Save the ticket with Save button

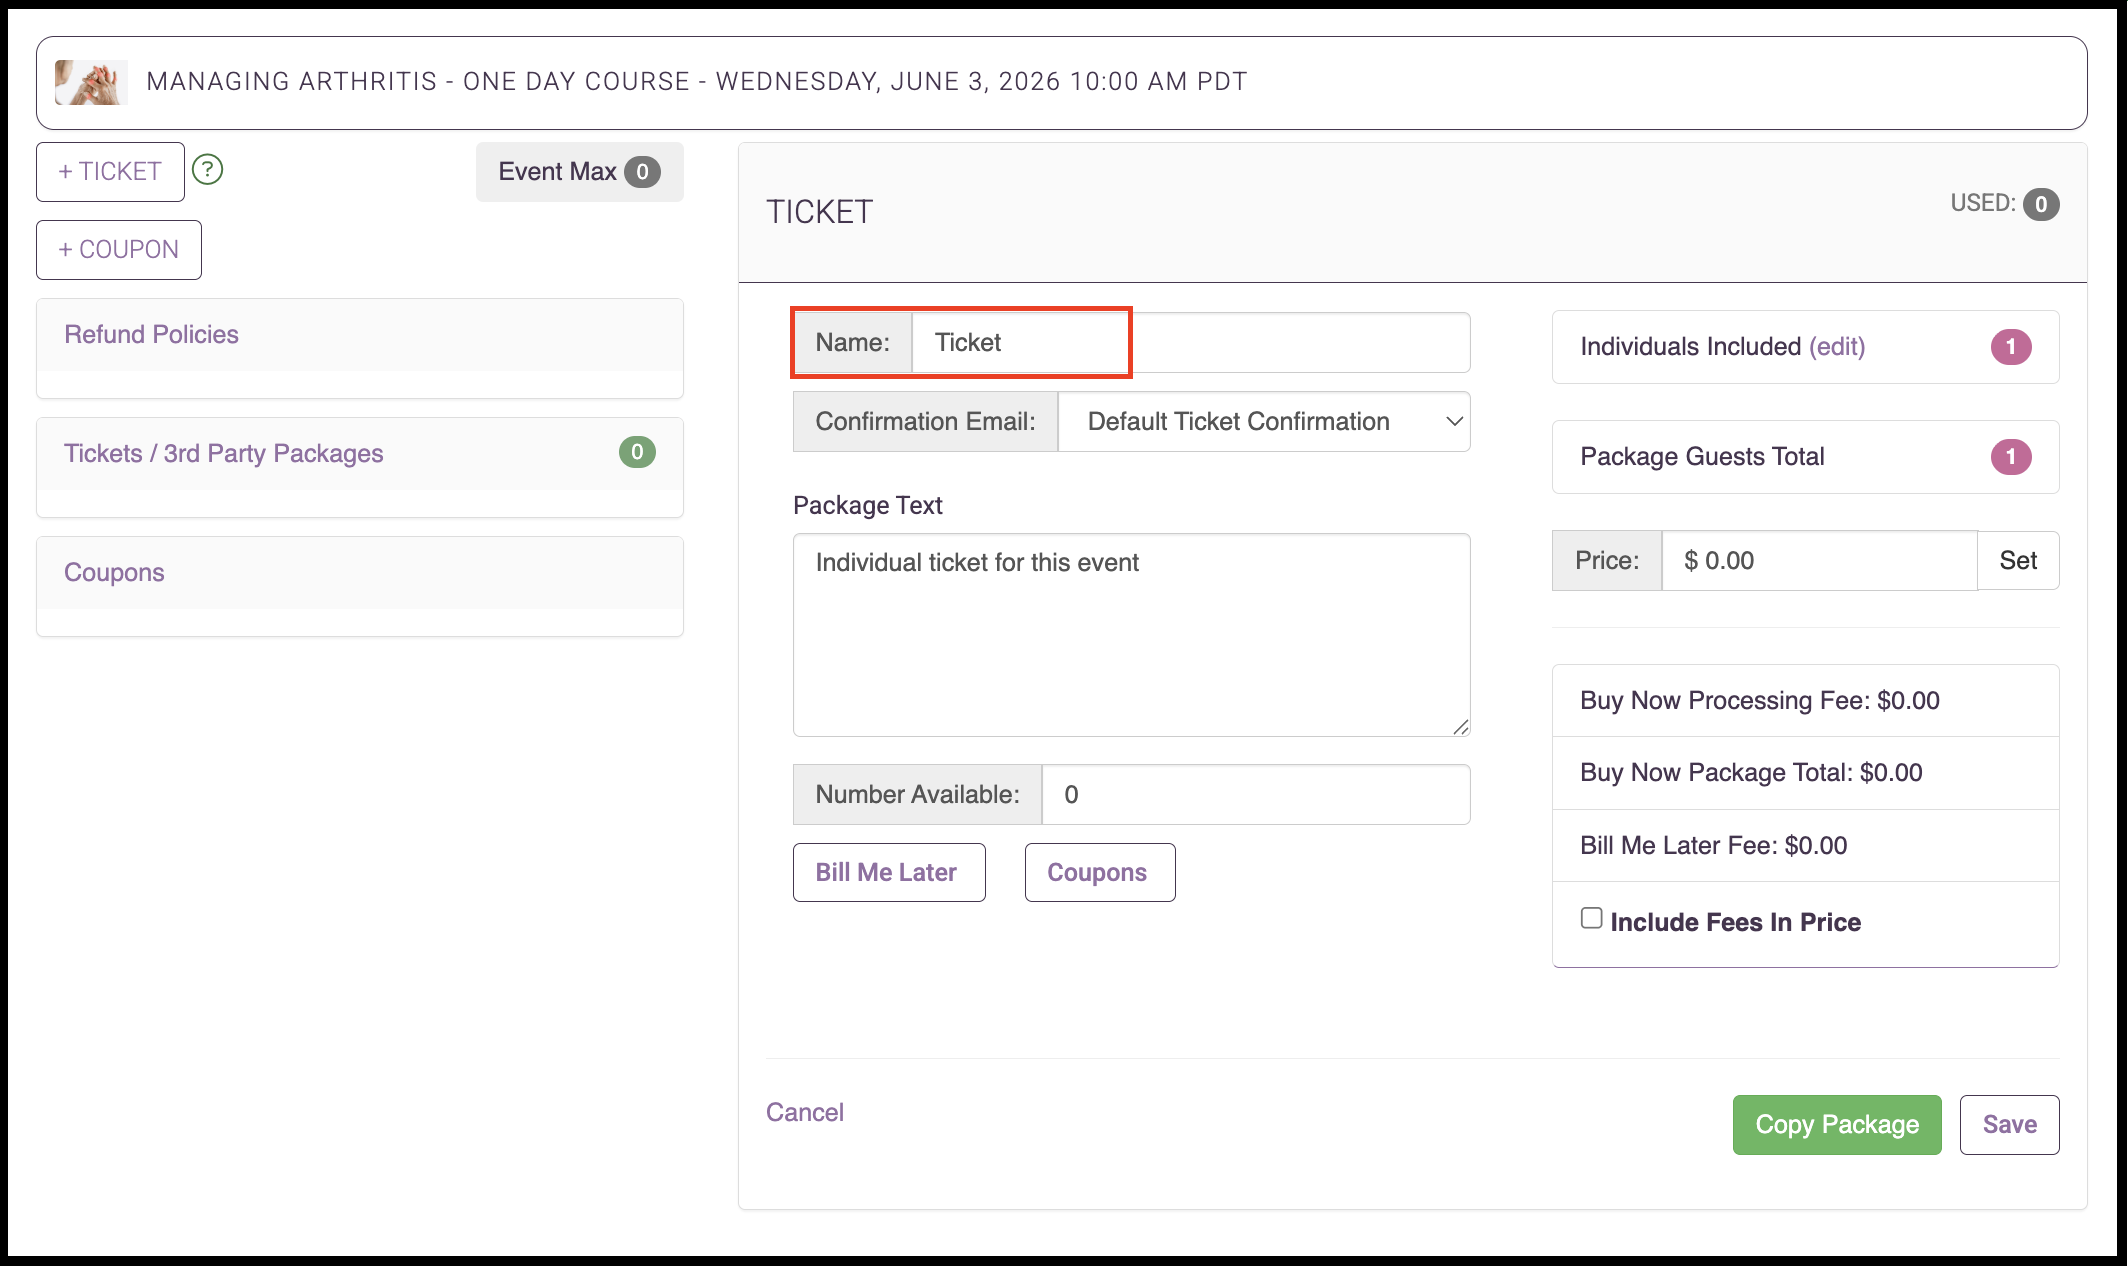(x=2010, y=1126)
